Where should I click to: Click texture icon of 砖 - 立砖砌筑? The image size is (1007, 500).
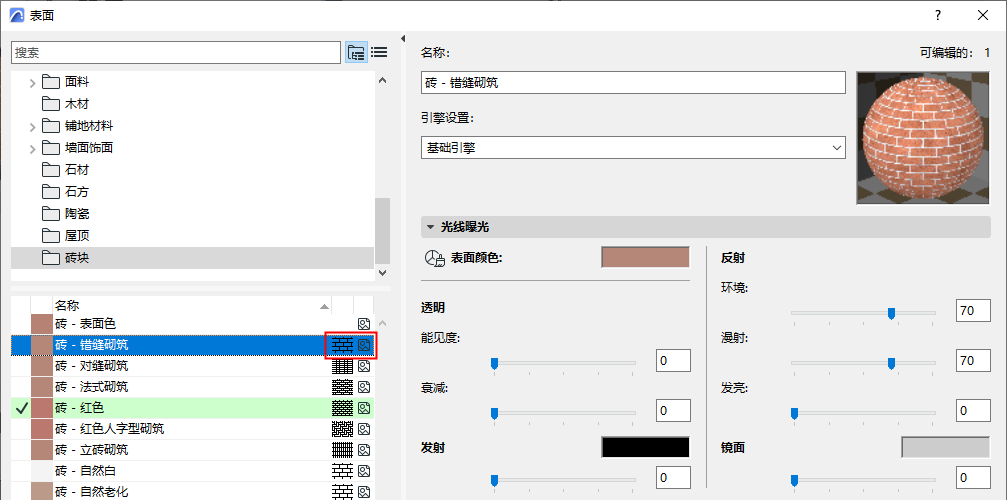pyautogui.click(x=364, y=449)
